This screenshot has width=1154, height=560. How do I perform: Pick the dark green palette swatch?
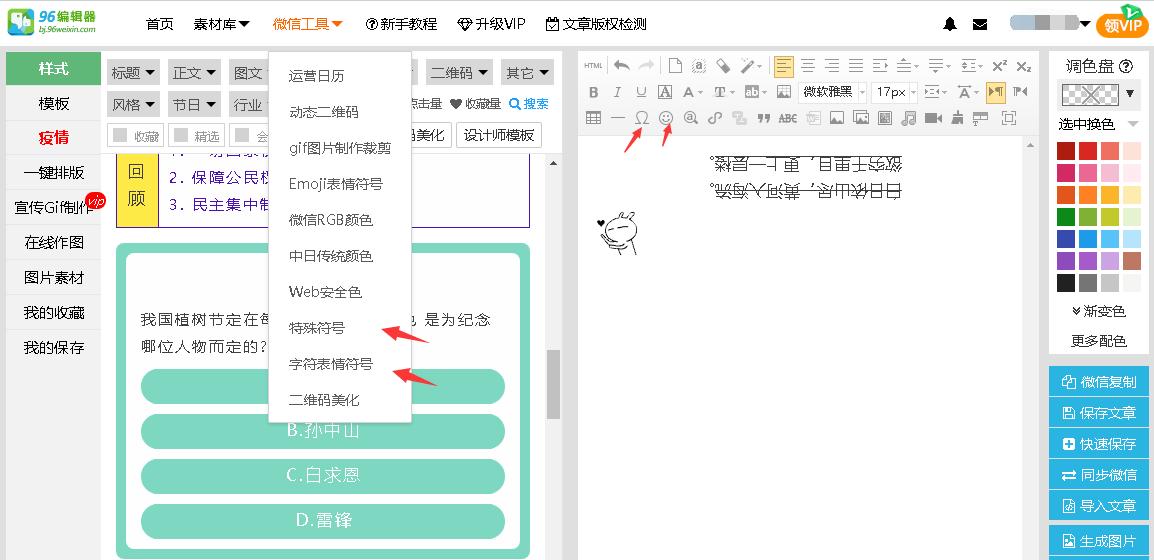point(1066,217)
